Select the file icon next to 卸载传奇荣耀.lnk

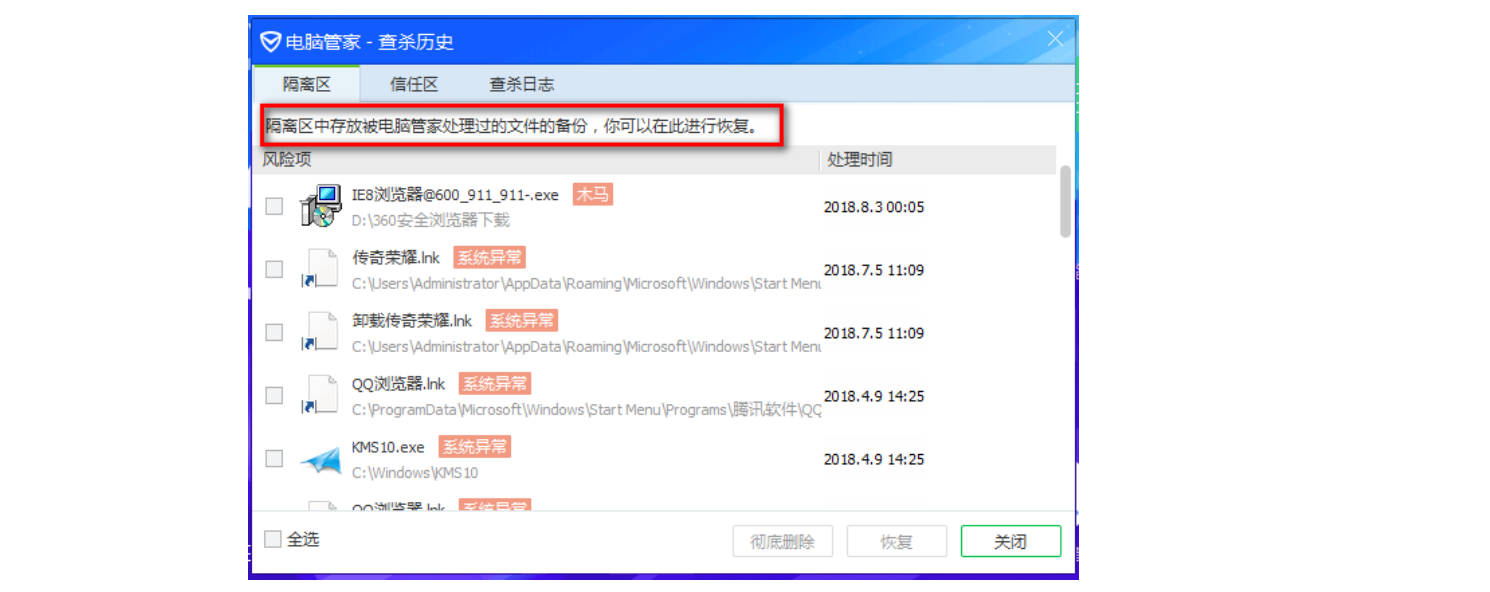[x=321, y=332]
